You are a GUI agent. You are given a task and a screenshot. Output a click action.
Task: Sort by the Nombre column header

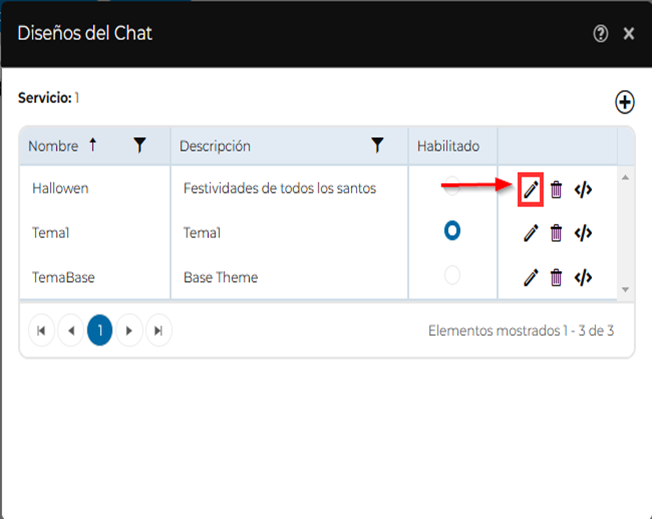pos(53,146)
